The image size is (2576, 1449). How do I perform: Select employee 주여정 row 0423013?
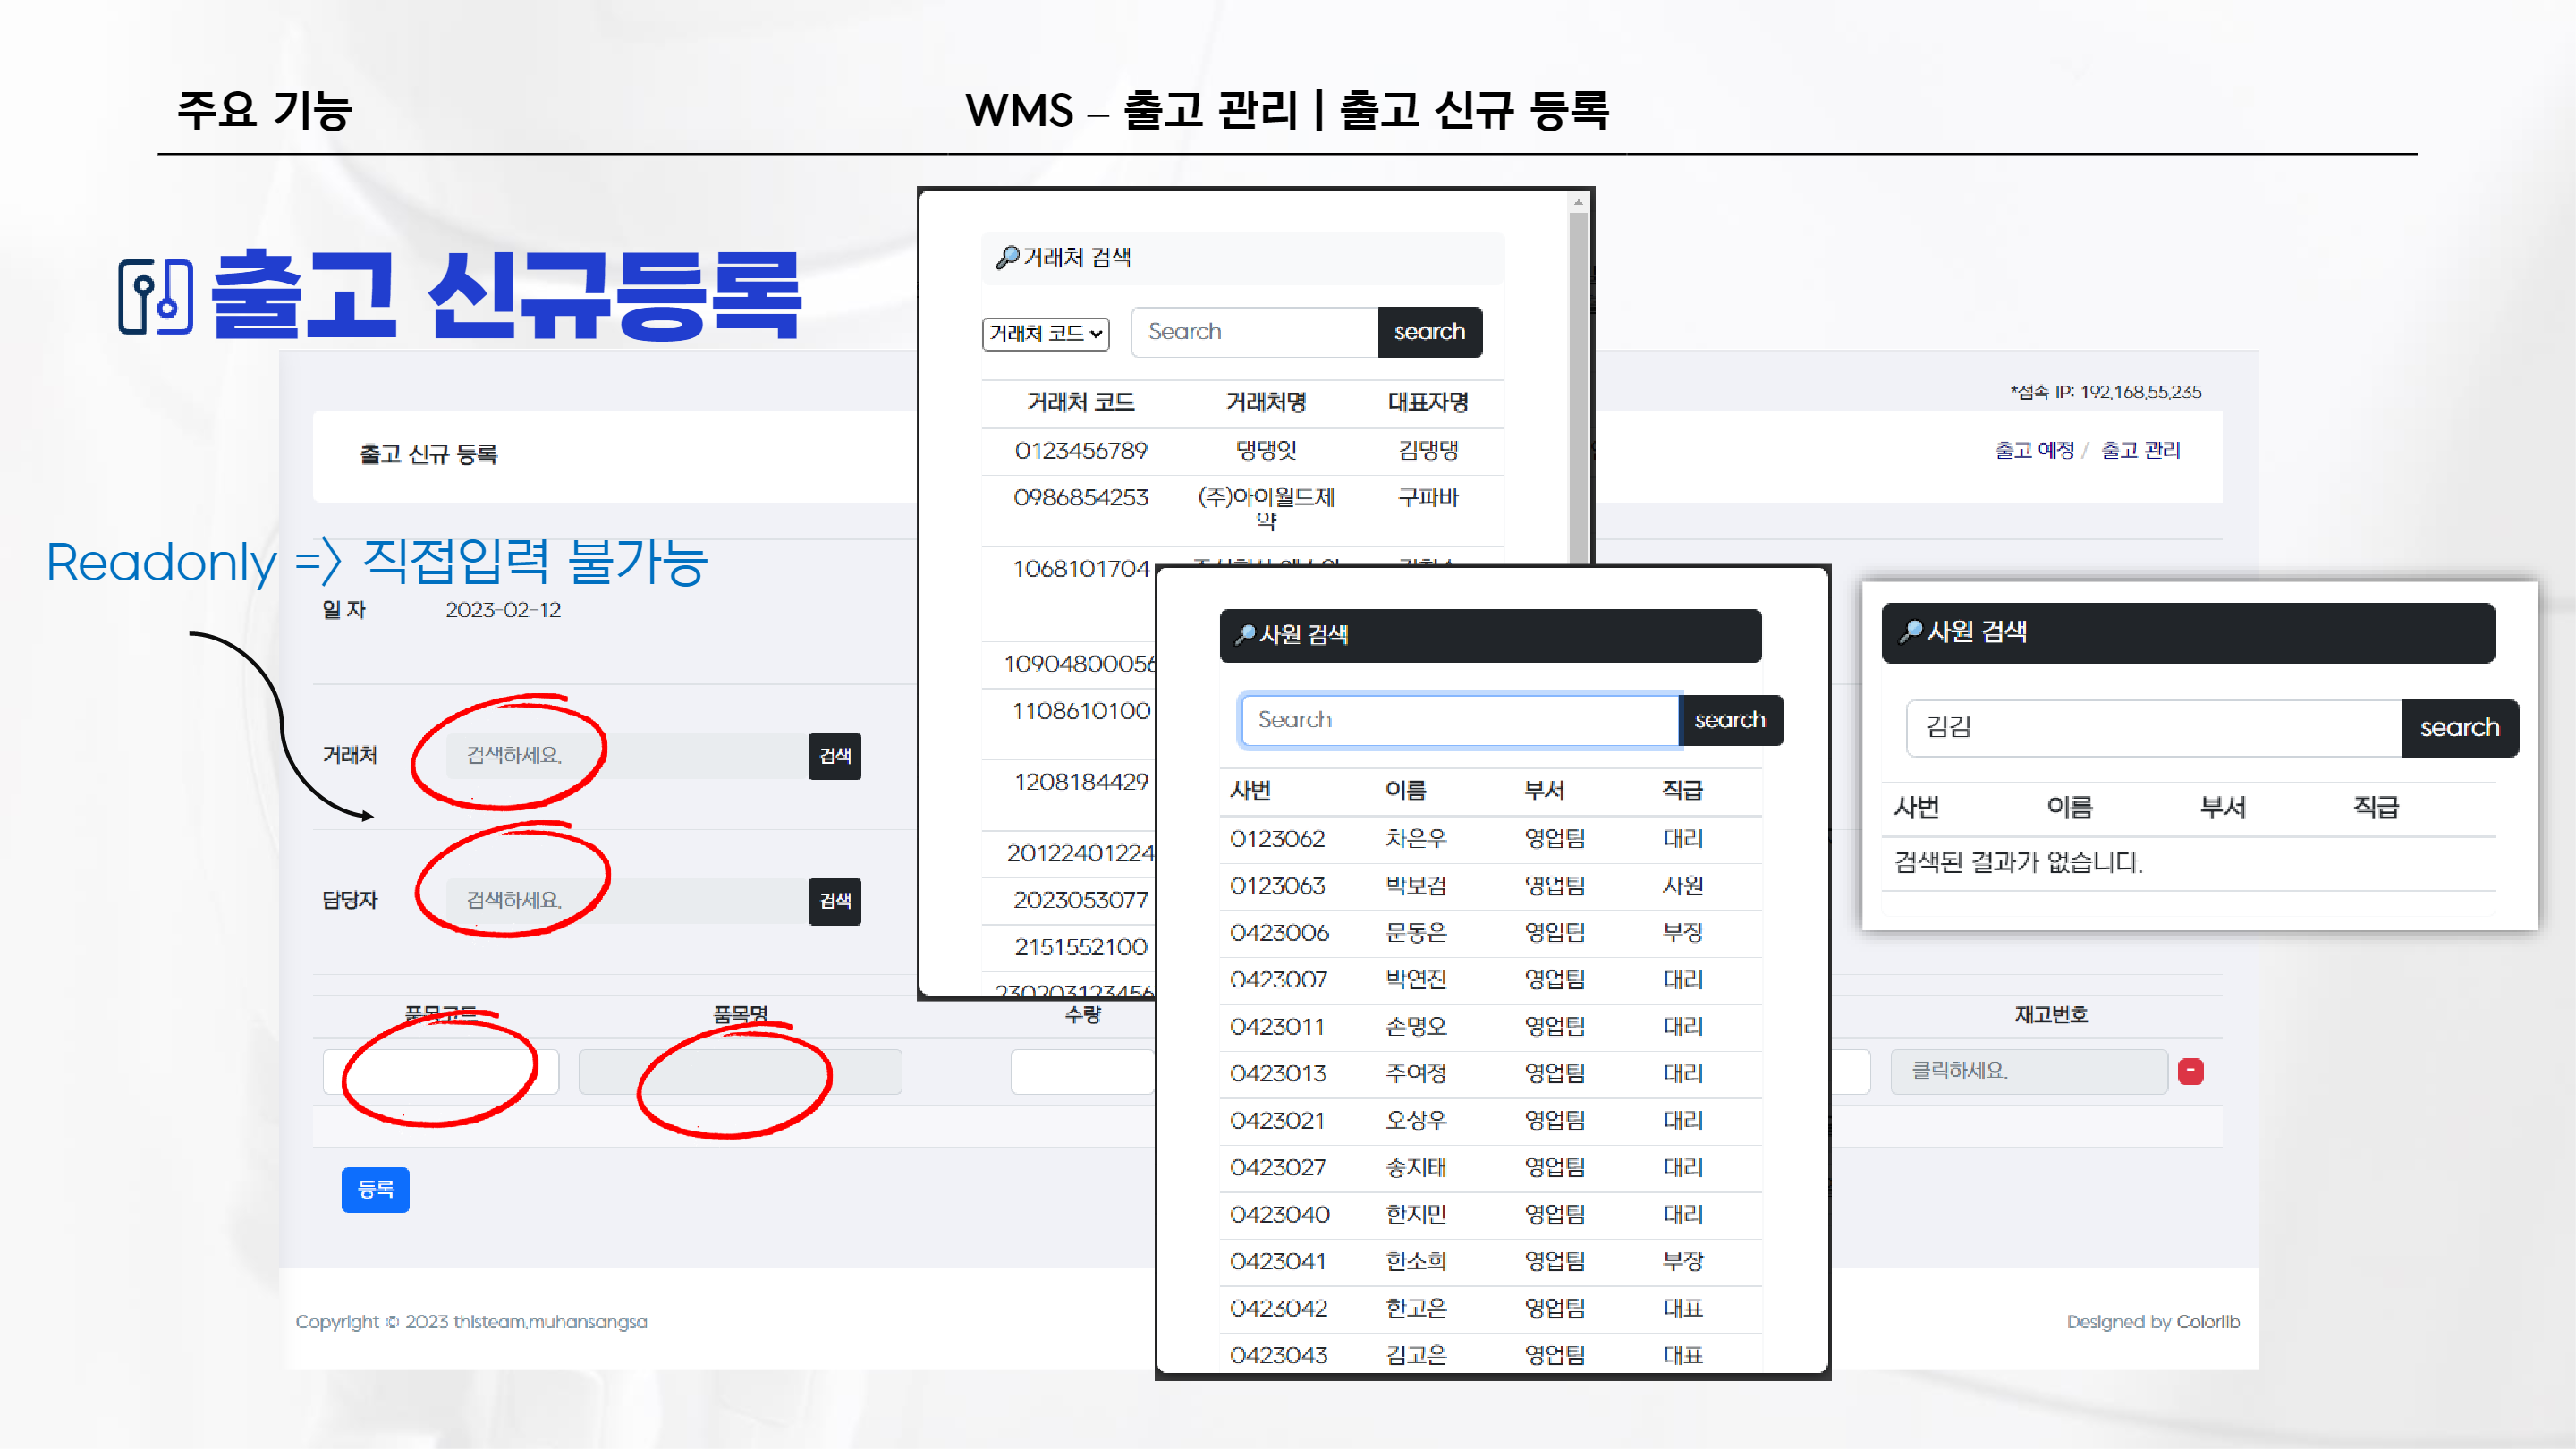pos(1490,1074)
